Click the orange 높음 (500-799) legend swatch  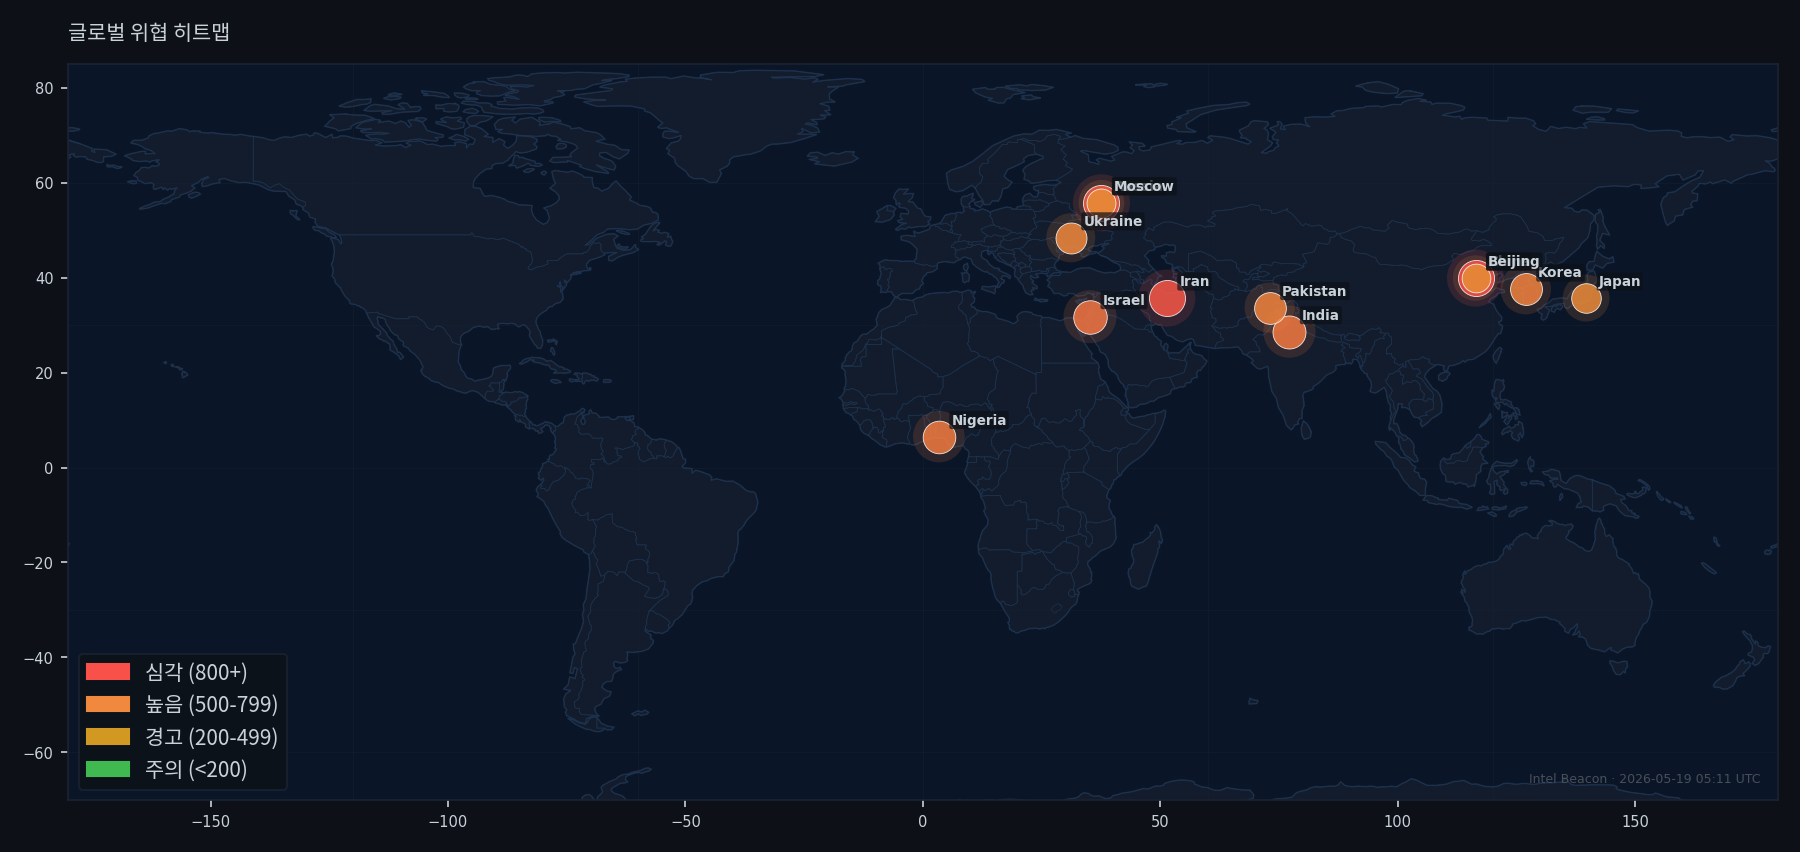[108, 704]
